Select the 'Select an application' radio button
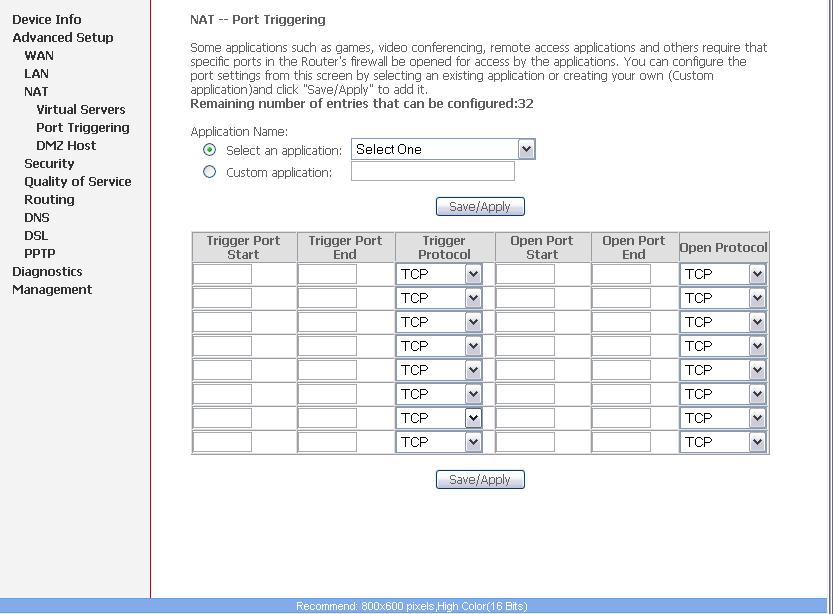Screen dimensions: 833x614 point(209,150)
